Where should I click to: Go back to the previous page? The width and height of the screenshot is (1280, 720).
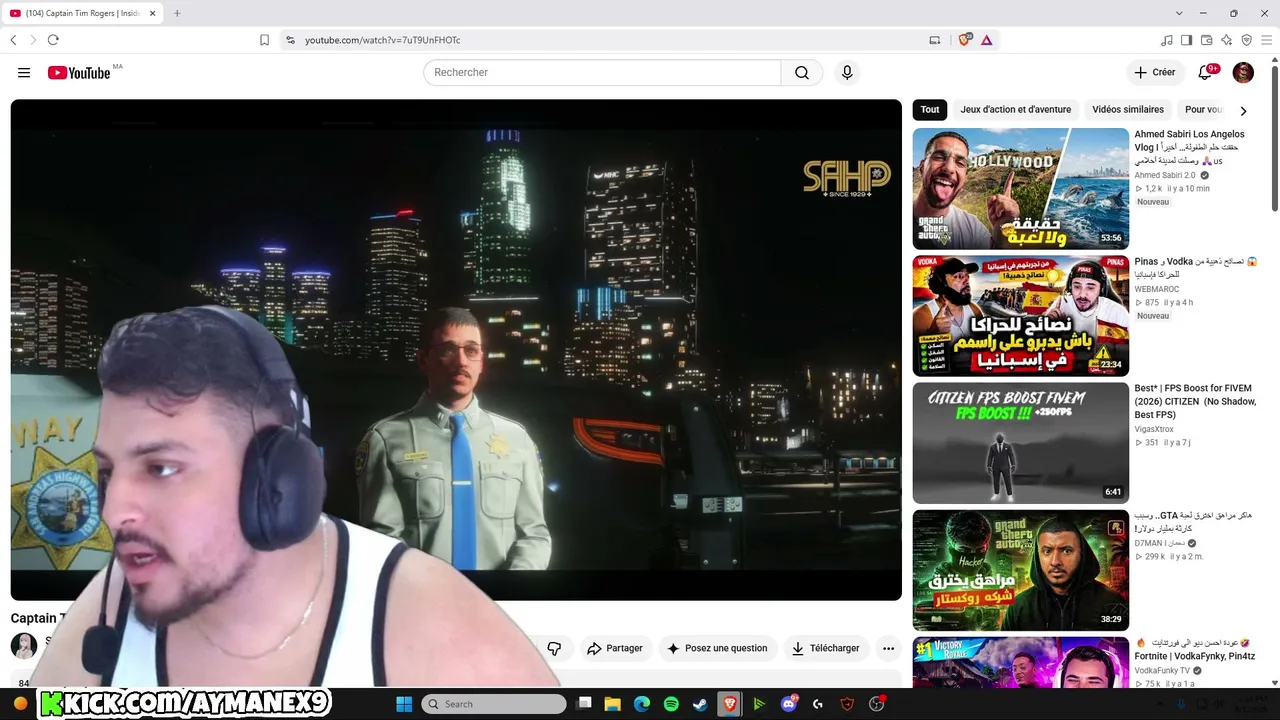[x=13, y=40]
